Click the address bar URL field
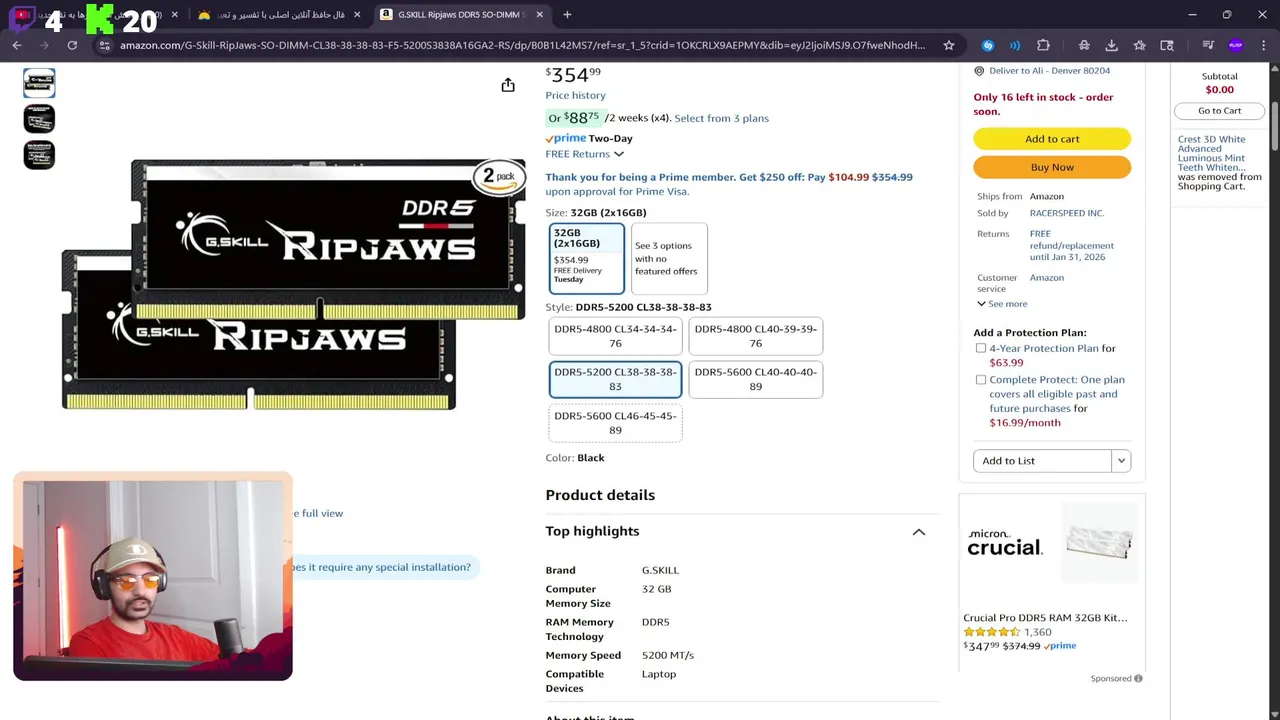 [x=522, y=45]
